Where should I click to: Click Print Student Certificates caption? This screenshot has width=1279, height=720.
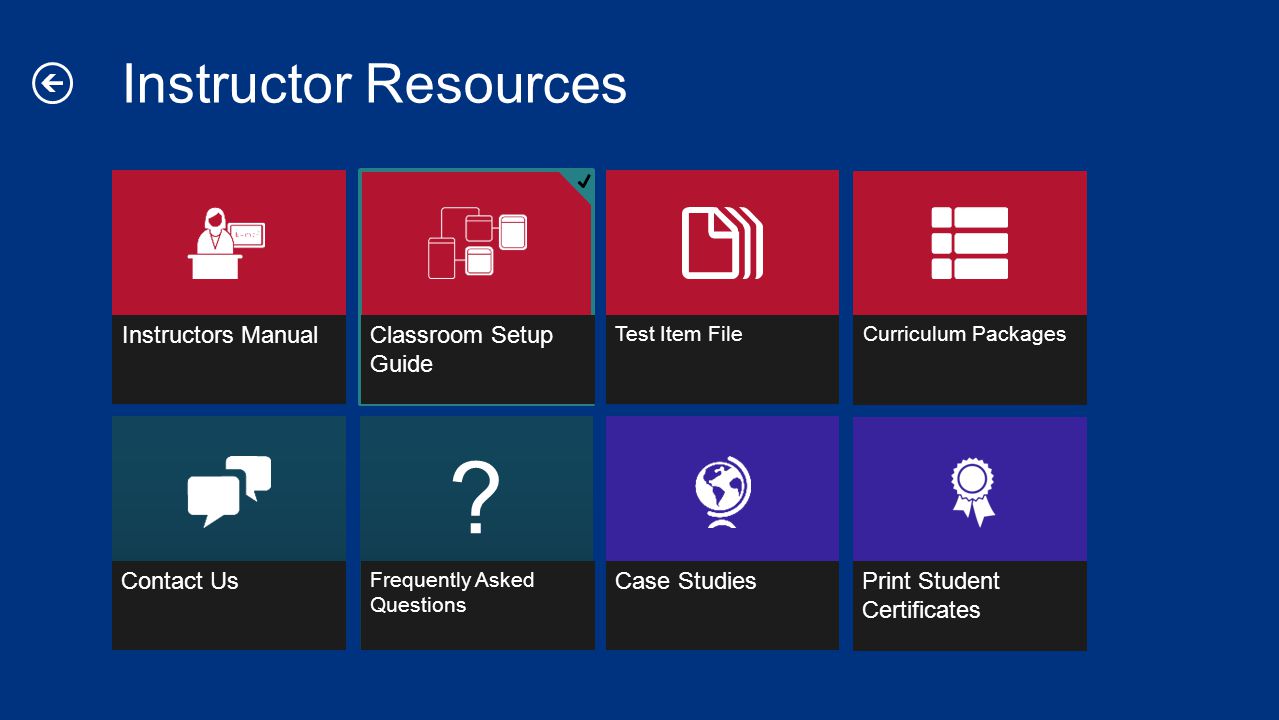coord(931,595)
